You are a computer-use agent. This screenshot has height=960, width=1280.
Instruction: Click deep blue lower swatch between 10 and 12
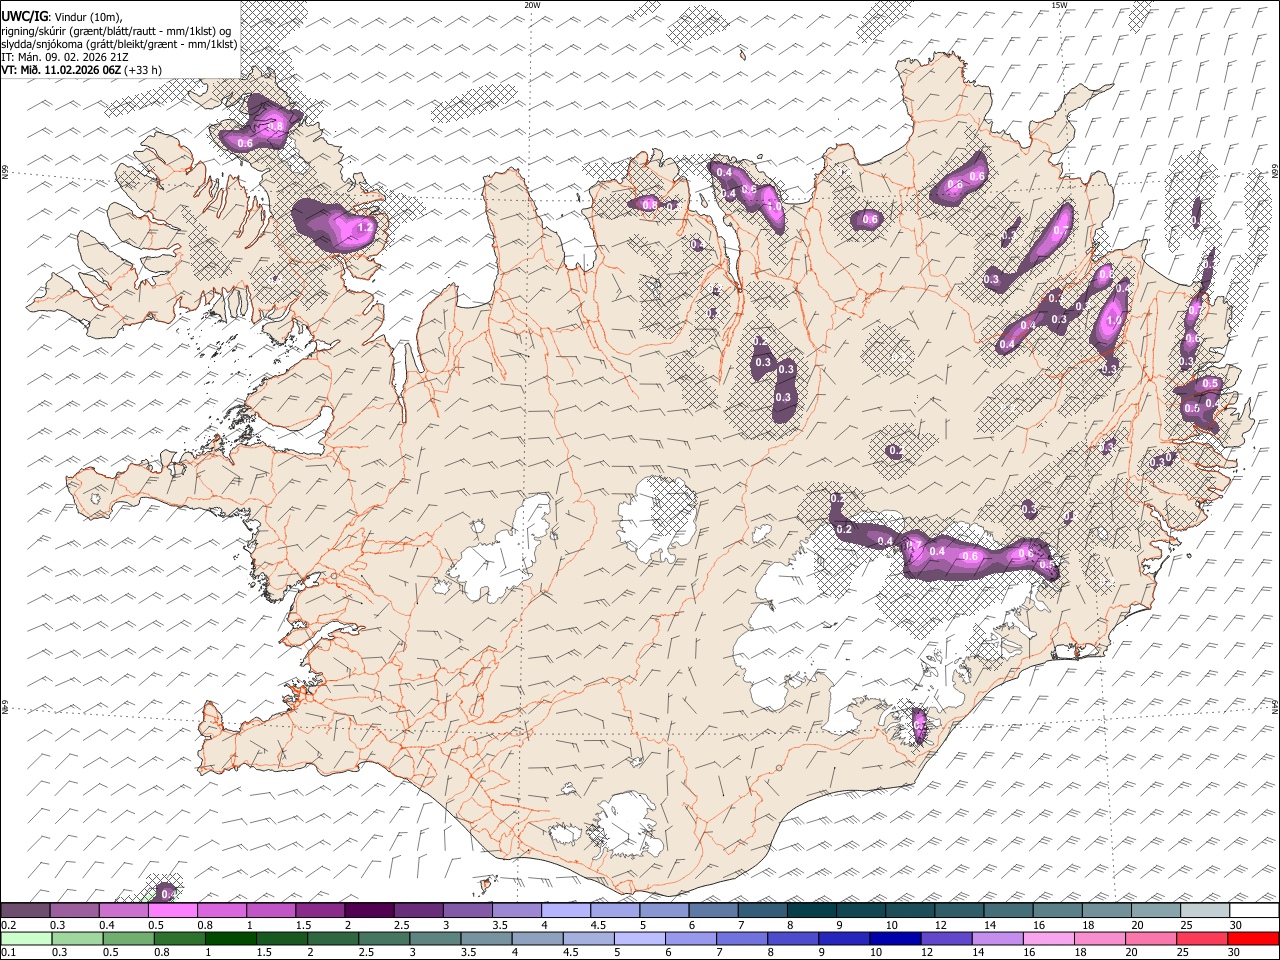[896, 939]
